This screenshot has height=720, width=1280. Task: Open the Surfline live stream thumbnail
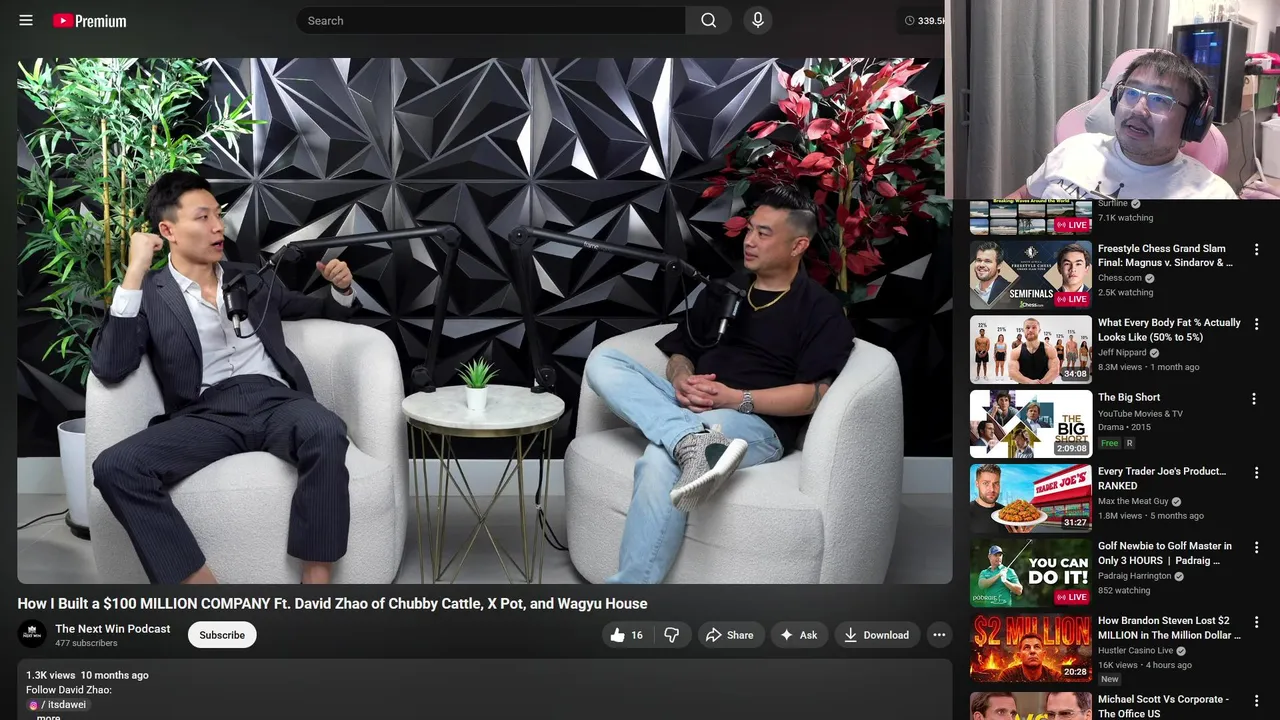1031,217
